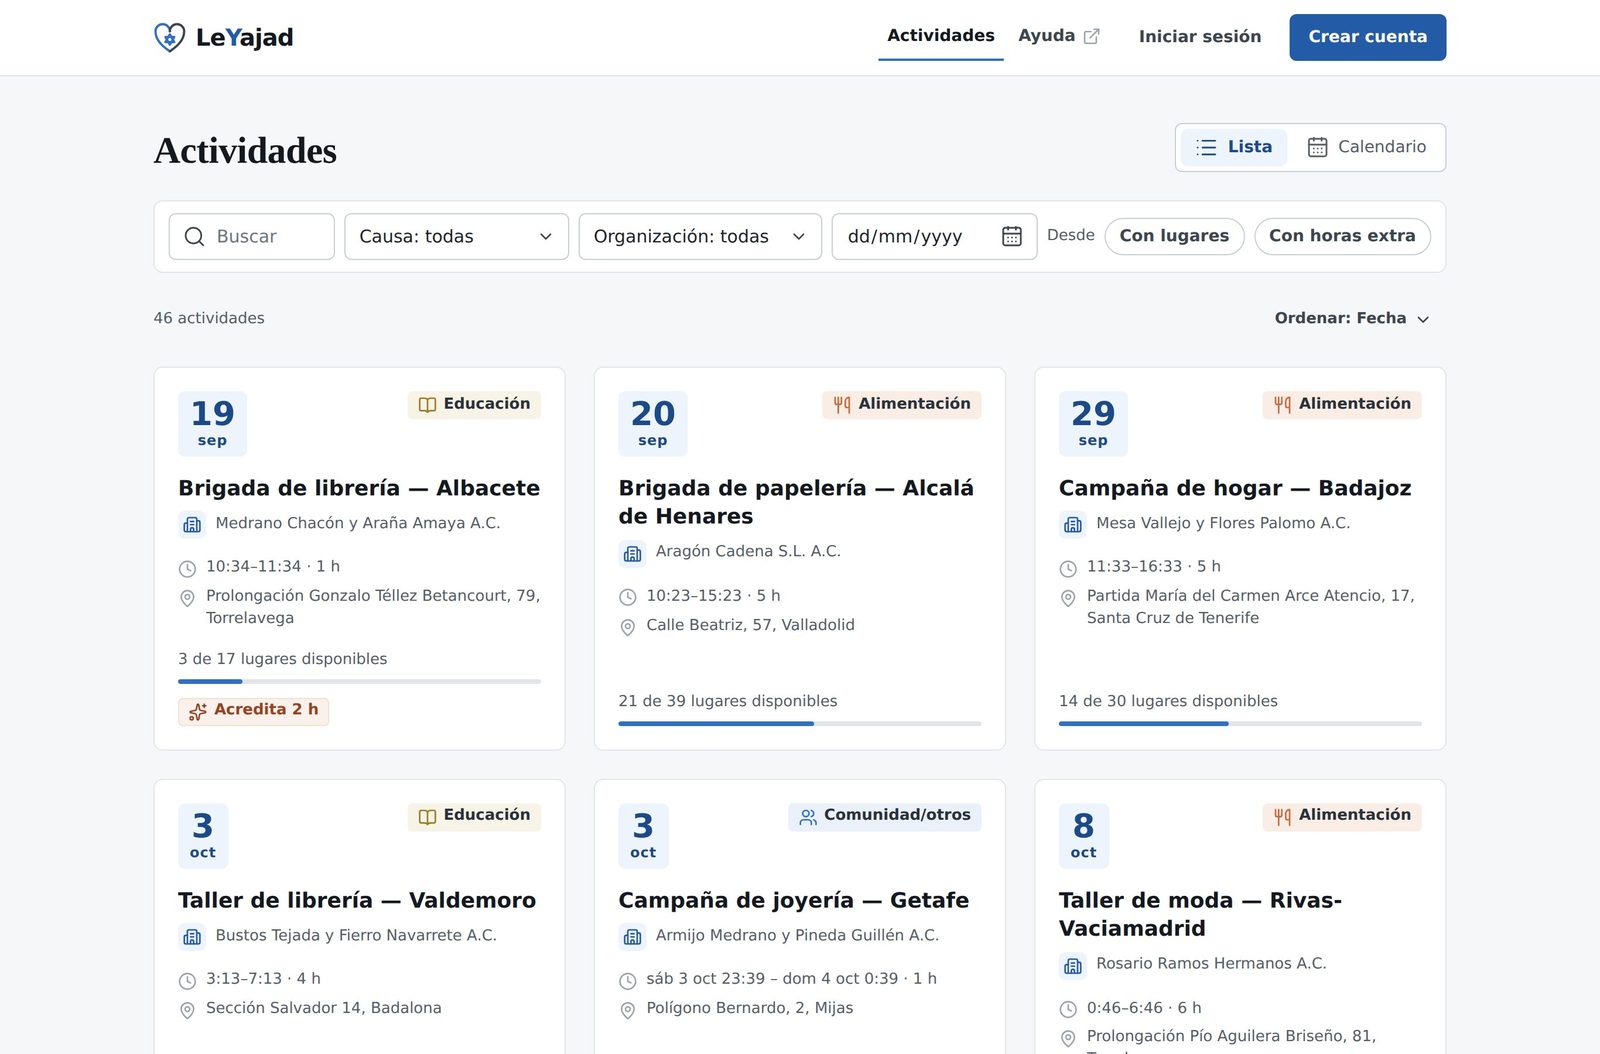The image size is (1600, 1054).
Task: Click cutlery icon on Campaña de hogar card
Action: click(1283, 405)
